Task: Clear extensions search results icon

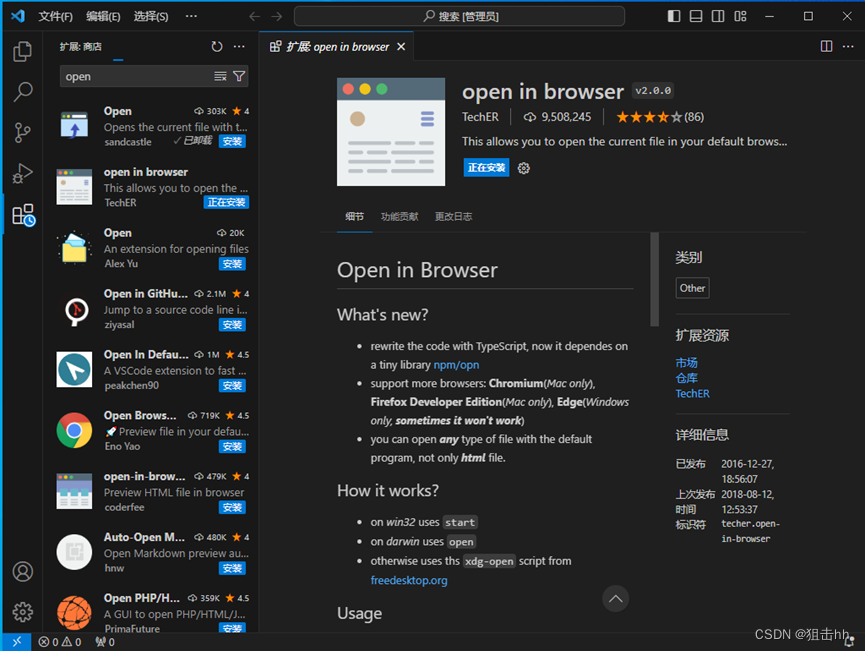Action: click(x=220, y=77)
